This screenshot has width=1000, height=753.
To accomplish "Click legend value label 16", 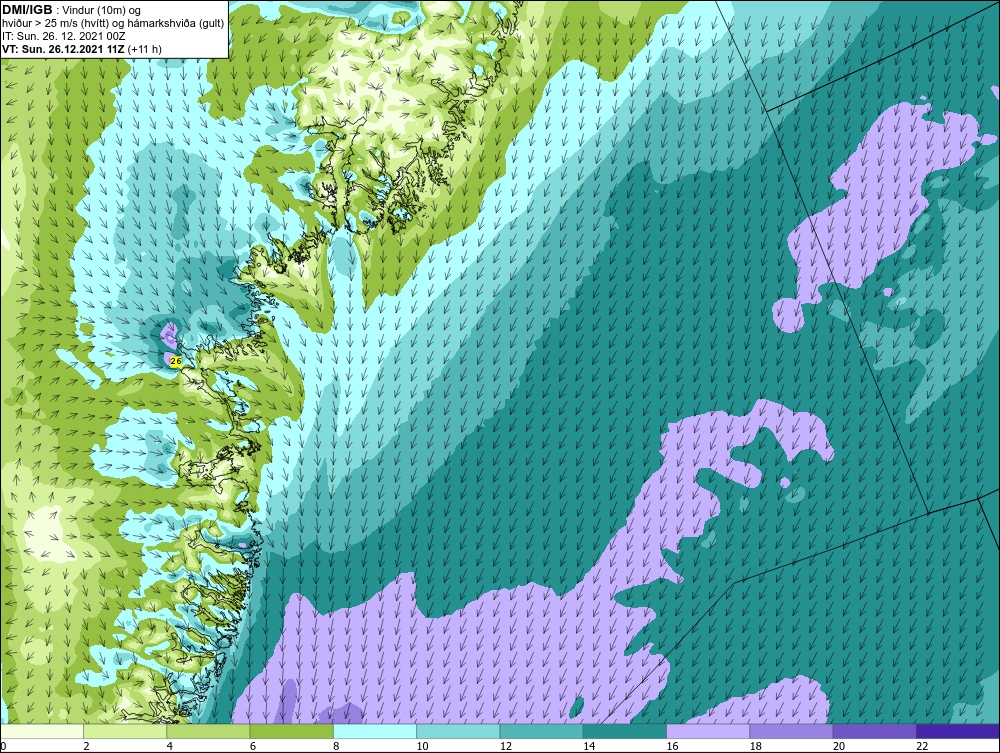I will [672, 747].
